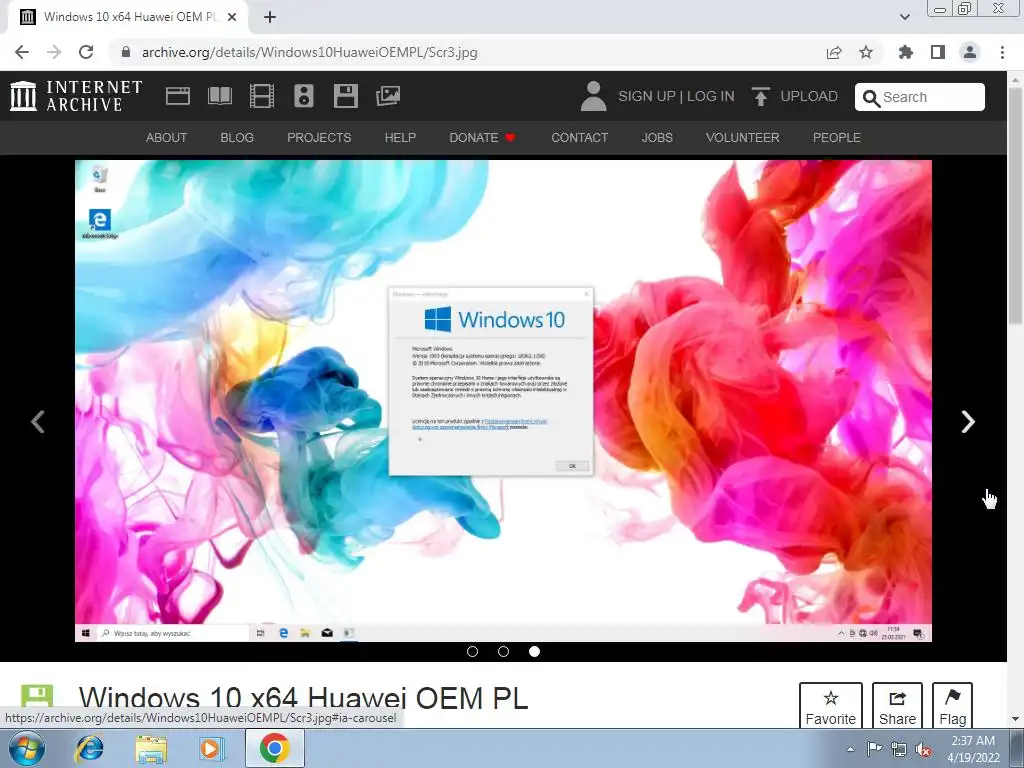Click the UPLOAD link
The image size is (1024, 768).
click(809, 96)
